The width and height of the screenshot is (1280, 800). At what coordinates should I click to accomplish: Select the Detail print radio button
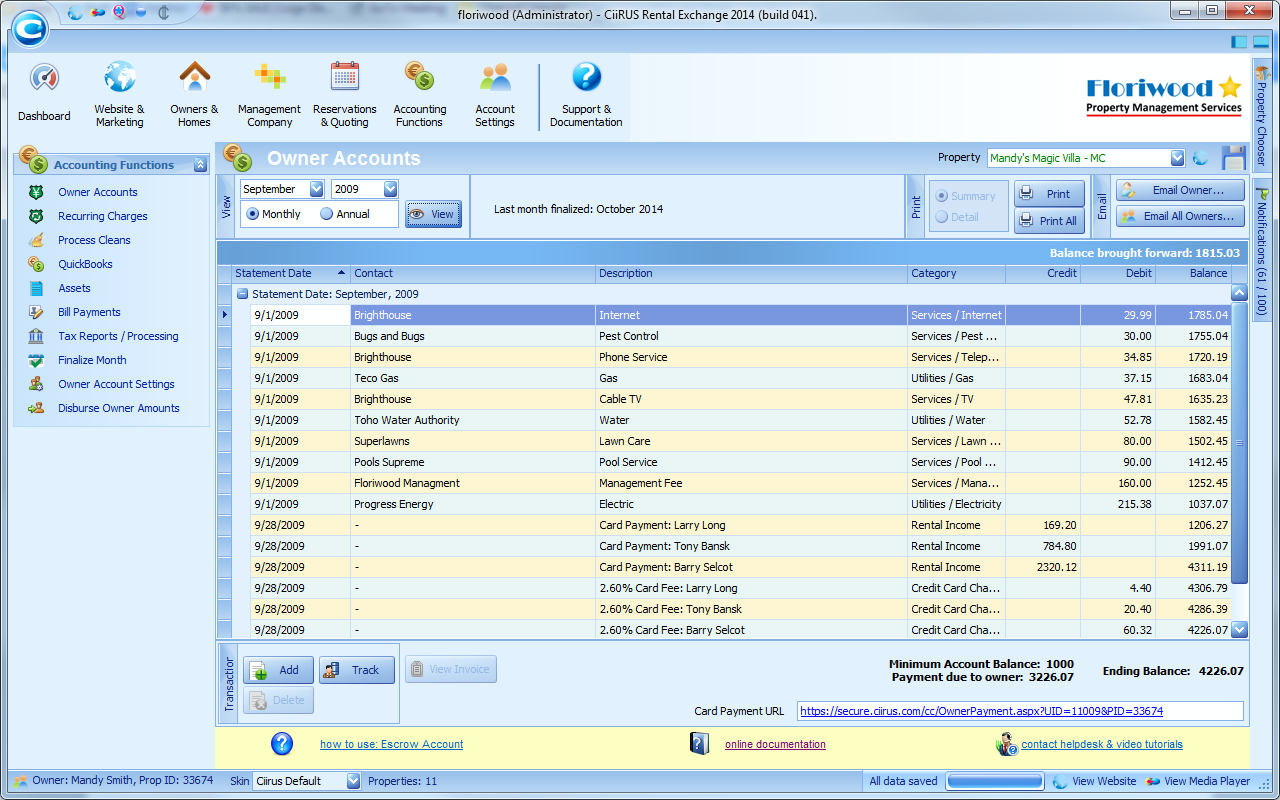click(941, 217)
